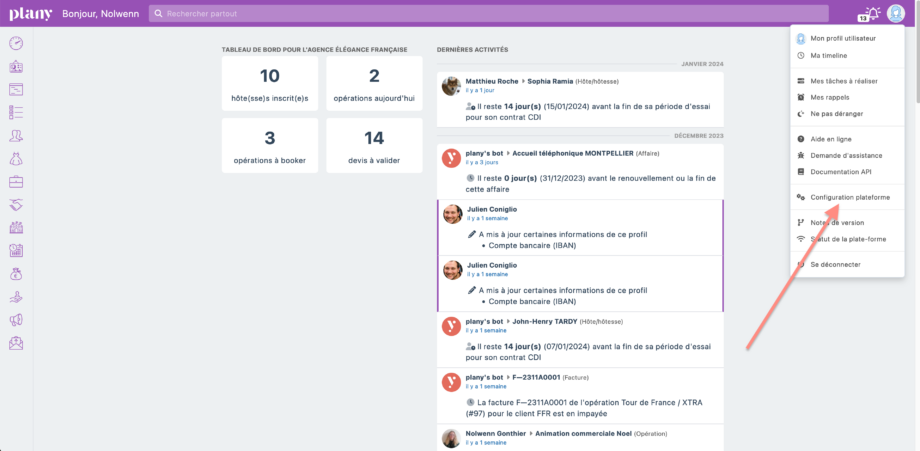Toggle Ne pas déranger mode
This screenshot has height=451, width=920.
coord(837,114)
